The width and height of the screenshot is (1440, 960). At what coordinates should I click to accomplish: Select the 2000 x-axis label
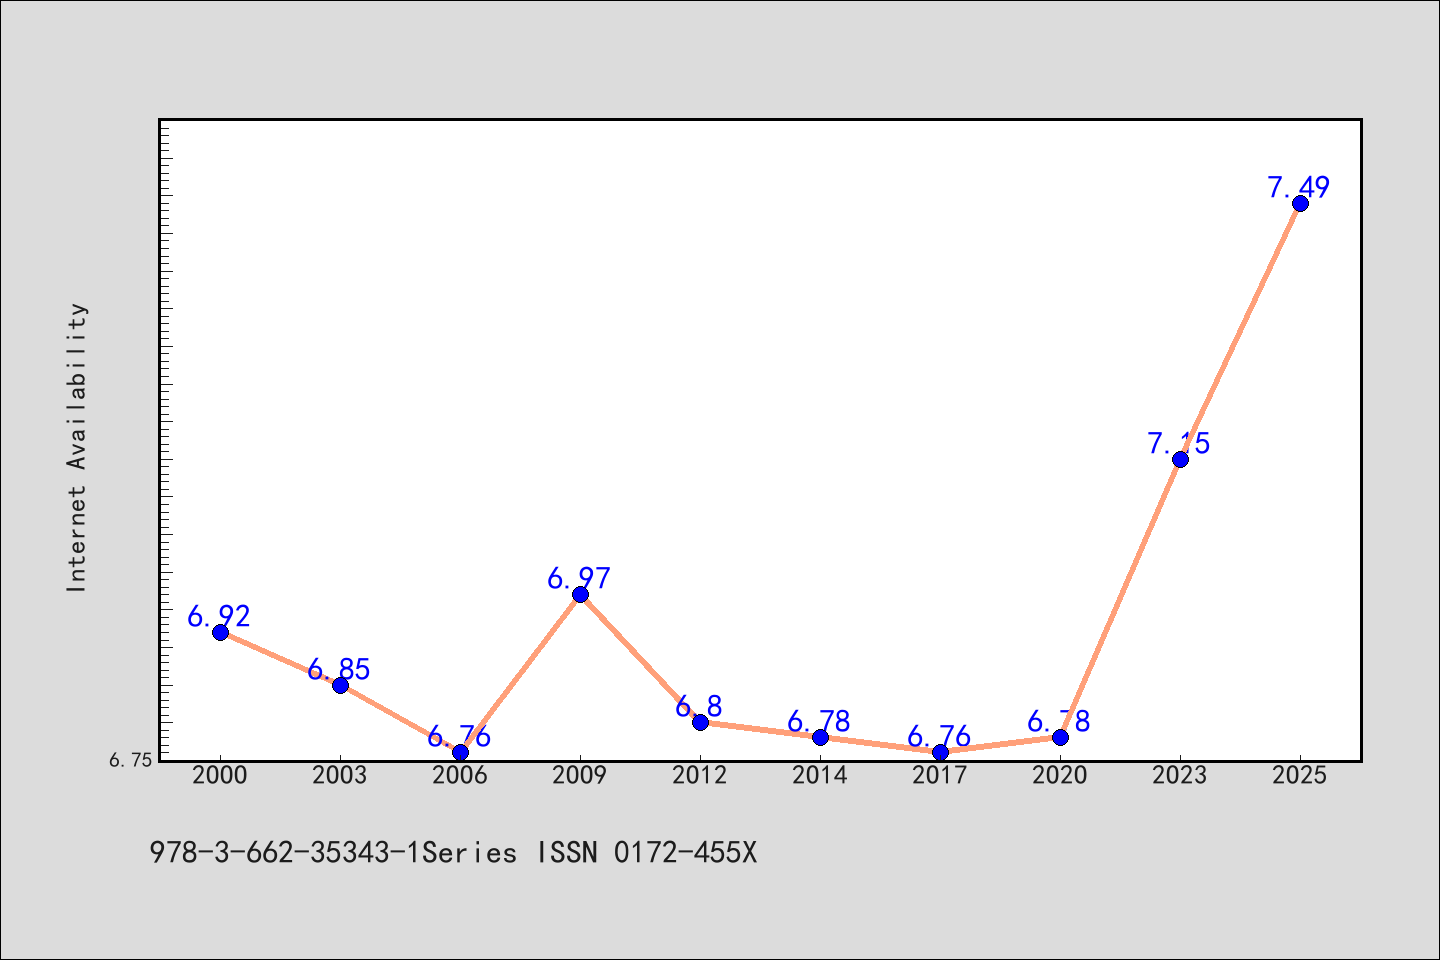[x=220, y=775]
